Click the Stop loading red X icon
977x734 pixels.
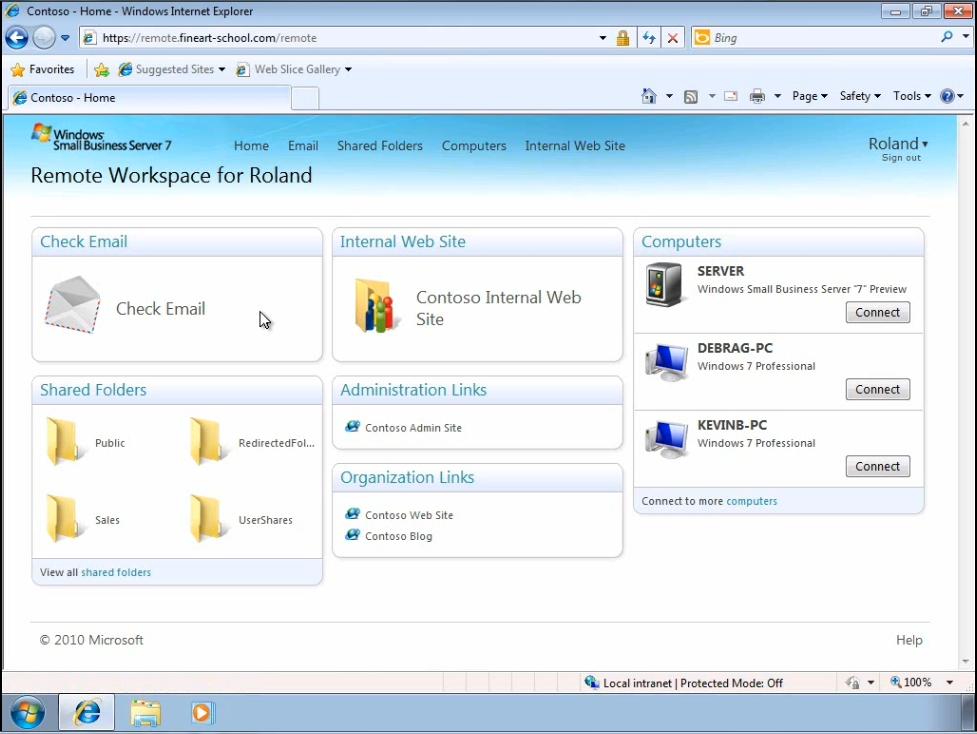673,38
